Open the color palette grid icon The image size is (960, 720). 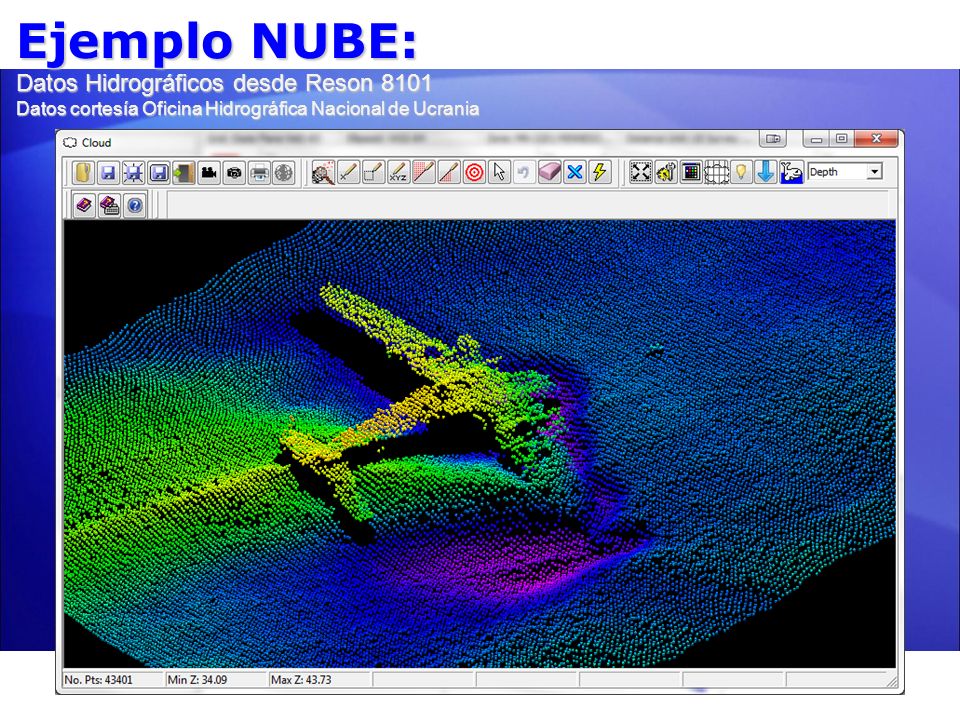coord(691,173)
